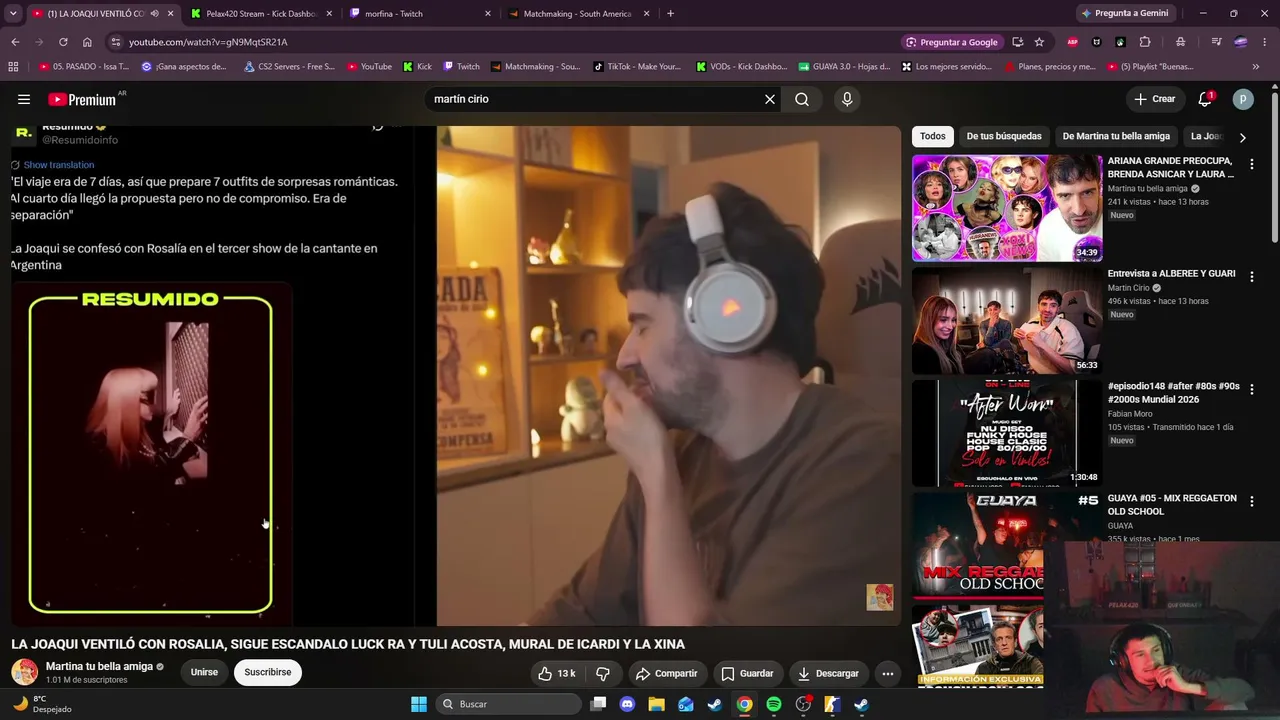Open more actions for the video

click(887, 673)
